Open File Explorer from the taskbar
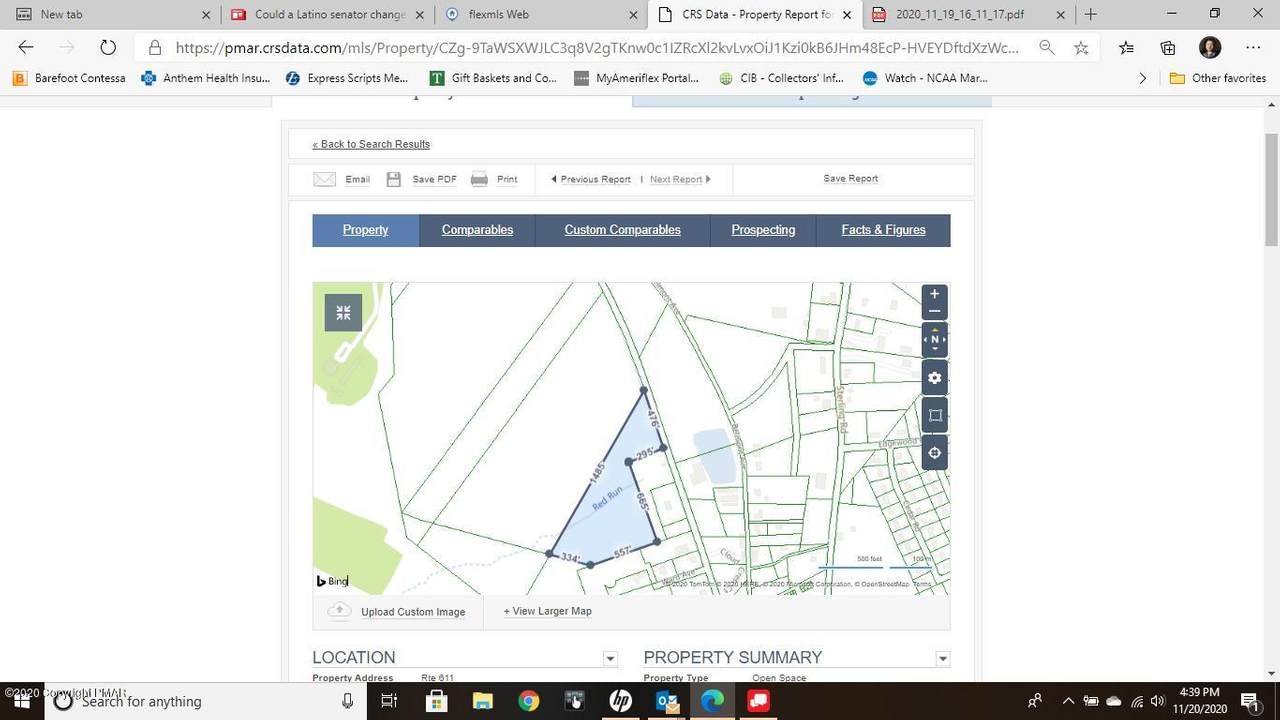The height and width of the screenshot is (720, 1280). (x=483, y=701)
